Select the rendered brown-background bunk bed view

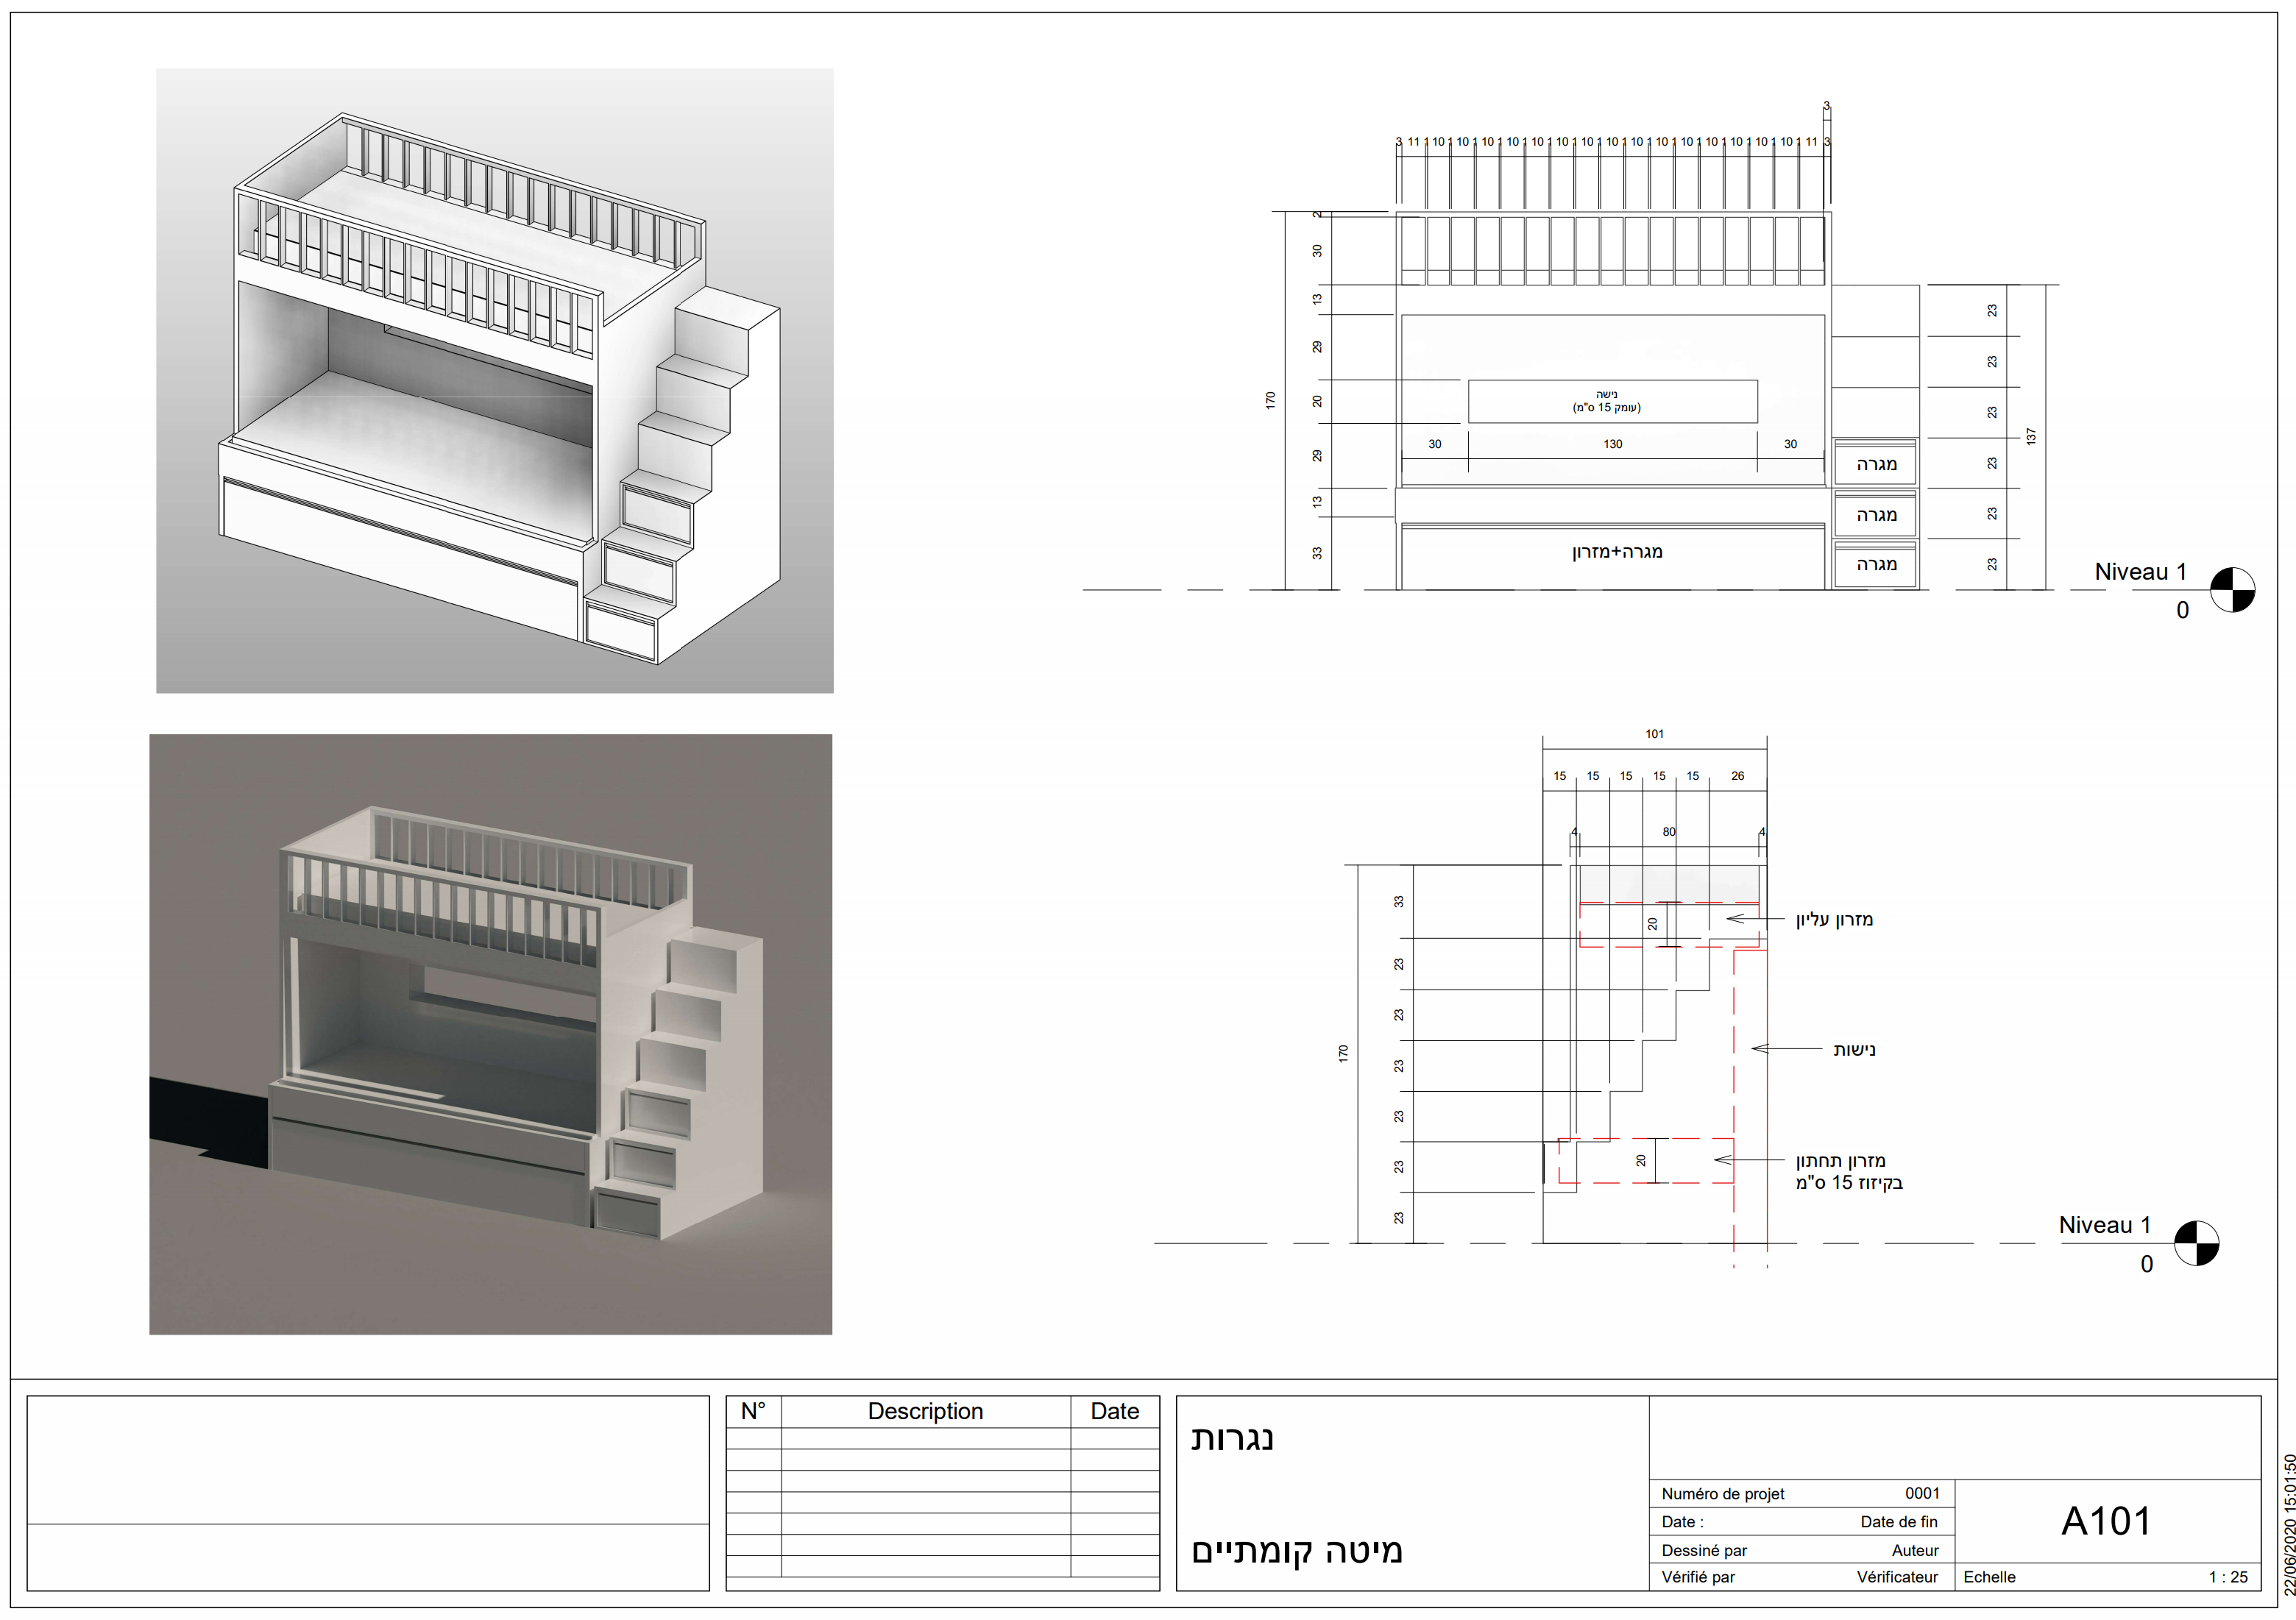point(490,1034)
